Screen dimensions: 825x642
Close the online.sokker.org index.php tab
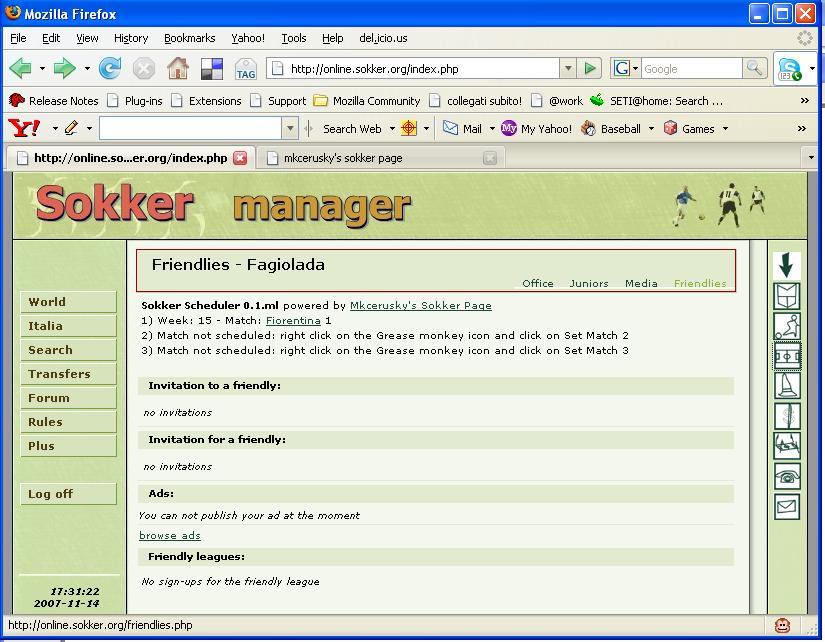tap(240, 158)
